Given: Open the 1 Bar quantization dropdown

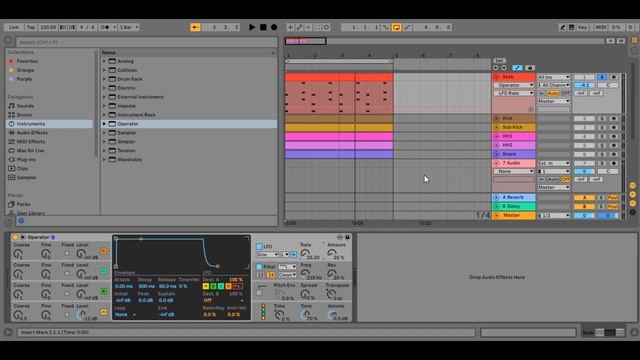Looking at the screenshot, I should click(129, 27).
